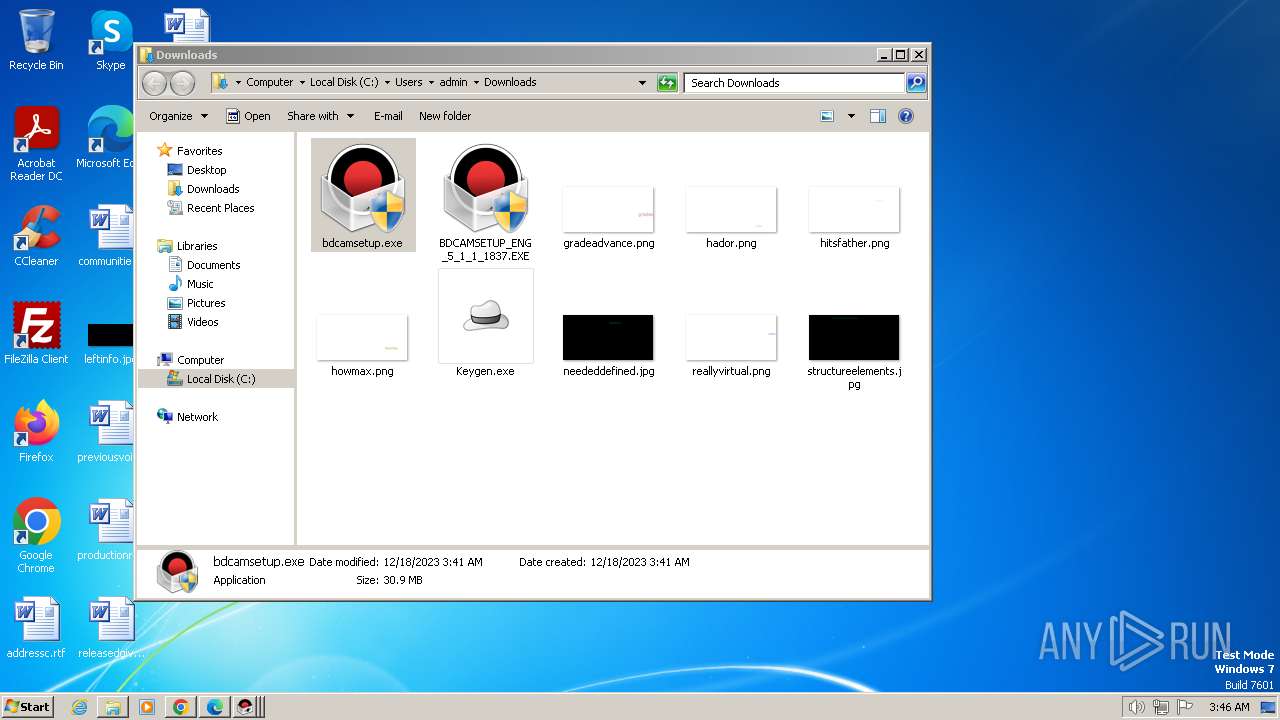
Task: Open Acrobat Reader DC desktop icon
Action: coord(36,145)
